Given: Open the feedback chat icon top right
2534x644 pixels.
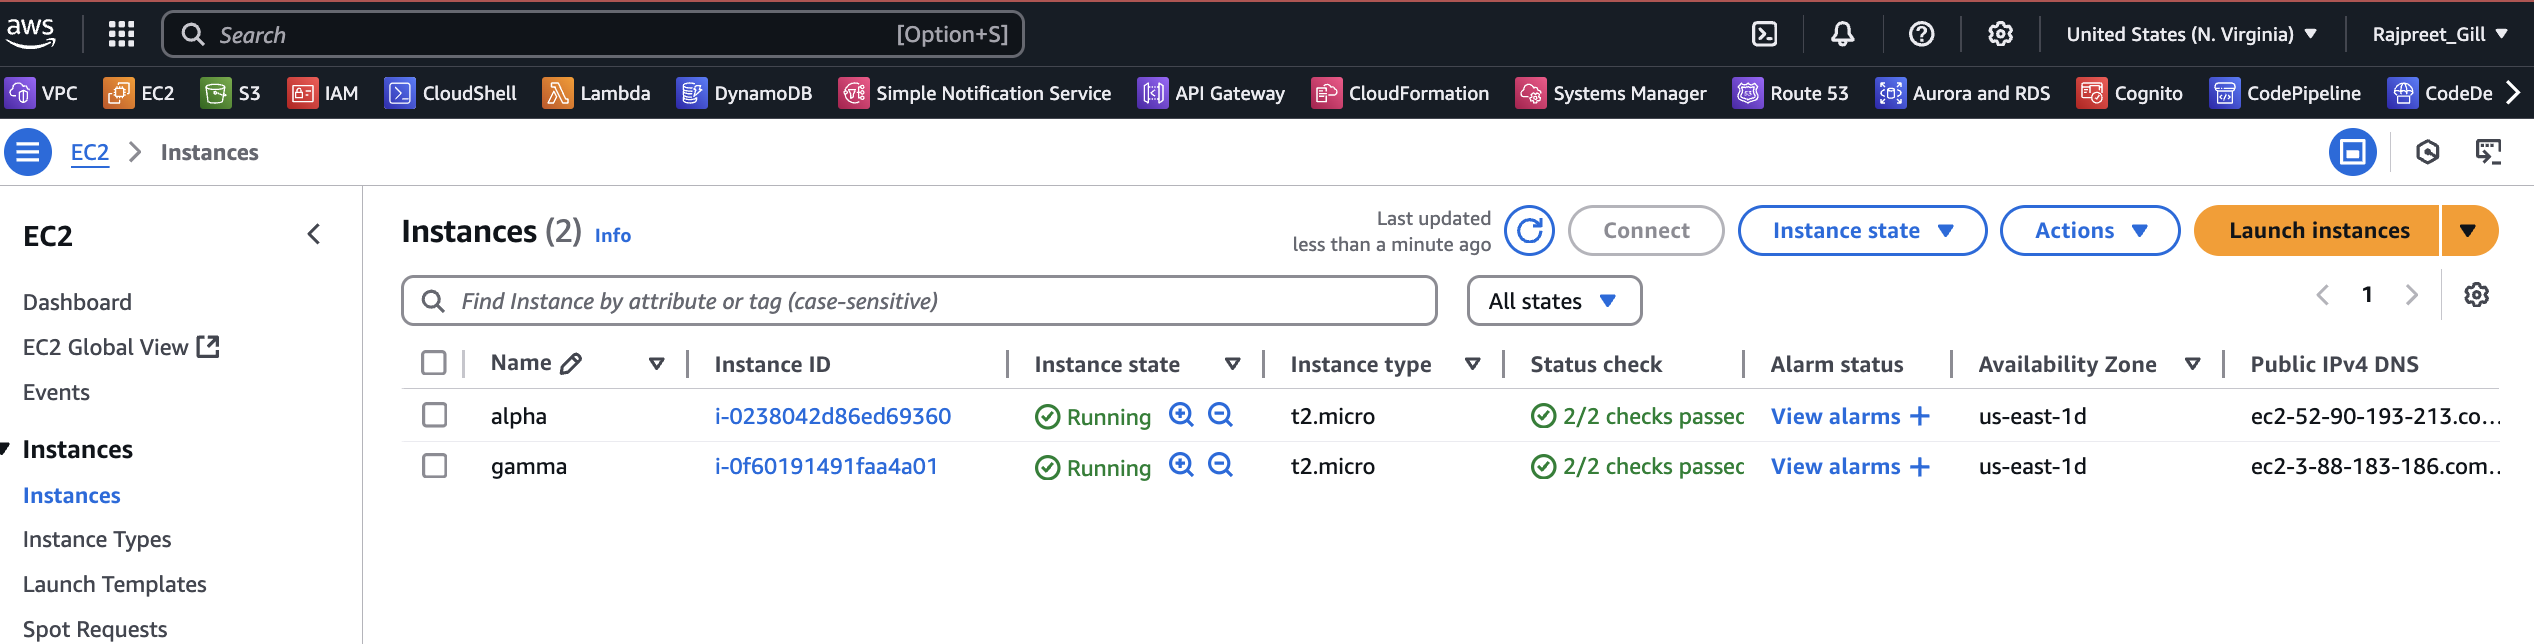Looking at the screenshot, I should click(x=2488, y=152).
